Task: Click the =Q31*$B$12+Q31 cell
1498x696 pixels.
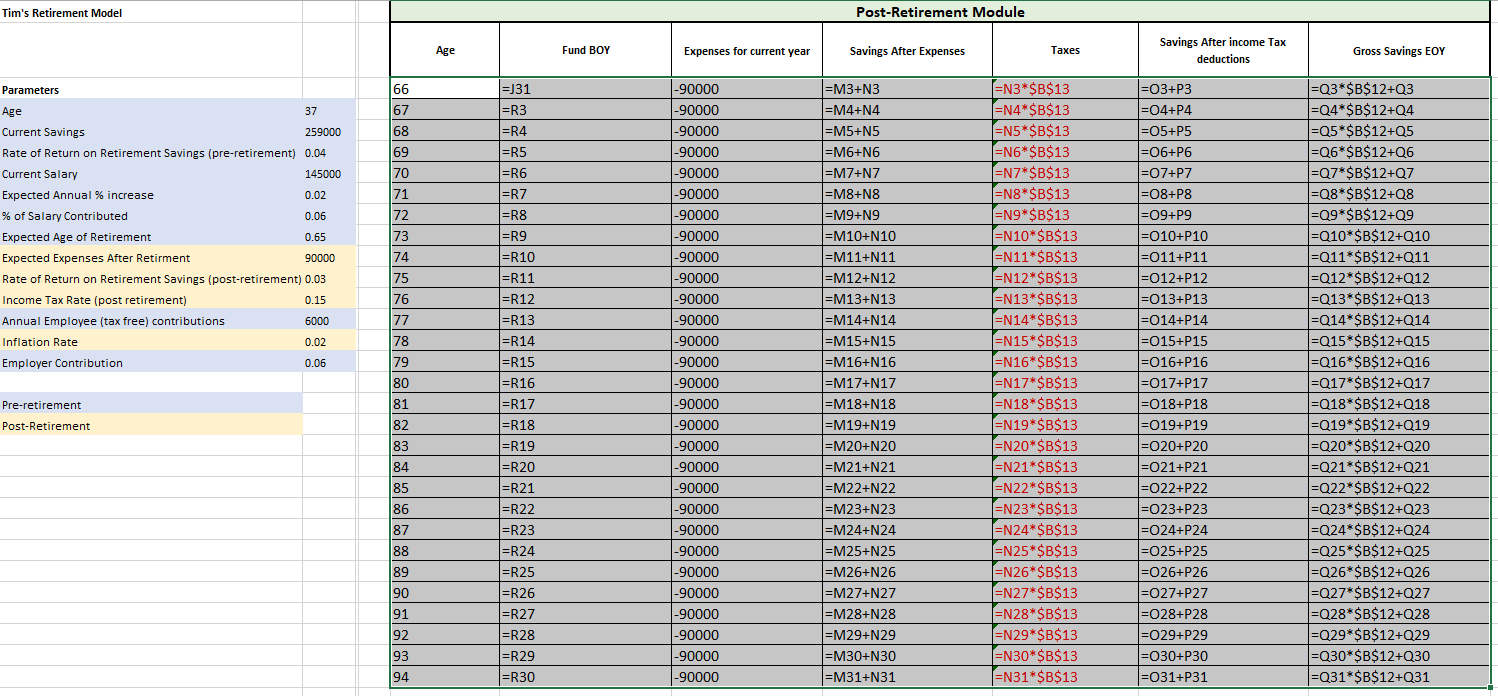Action: [x=1399, y=677]
